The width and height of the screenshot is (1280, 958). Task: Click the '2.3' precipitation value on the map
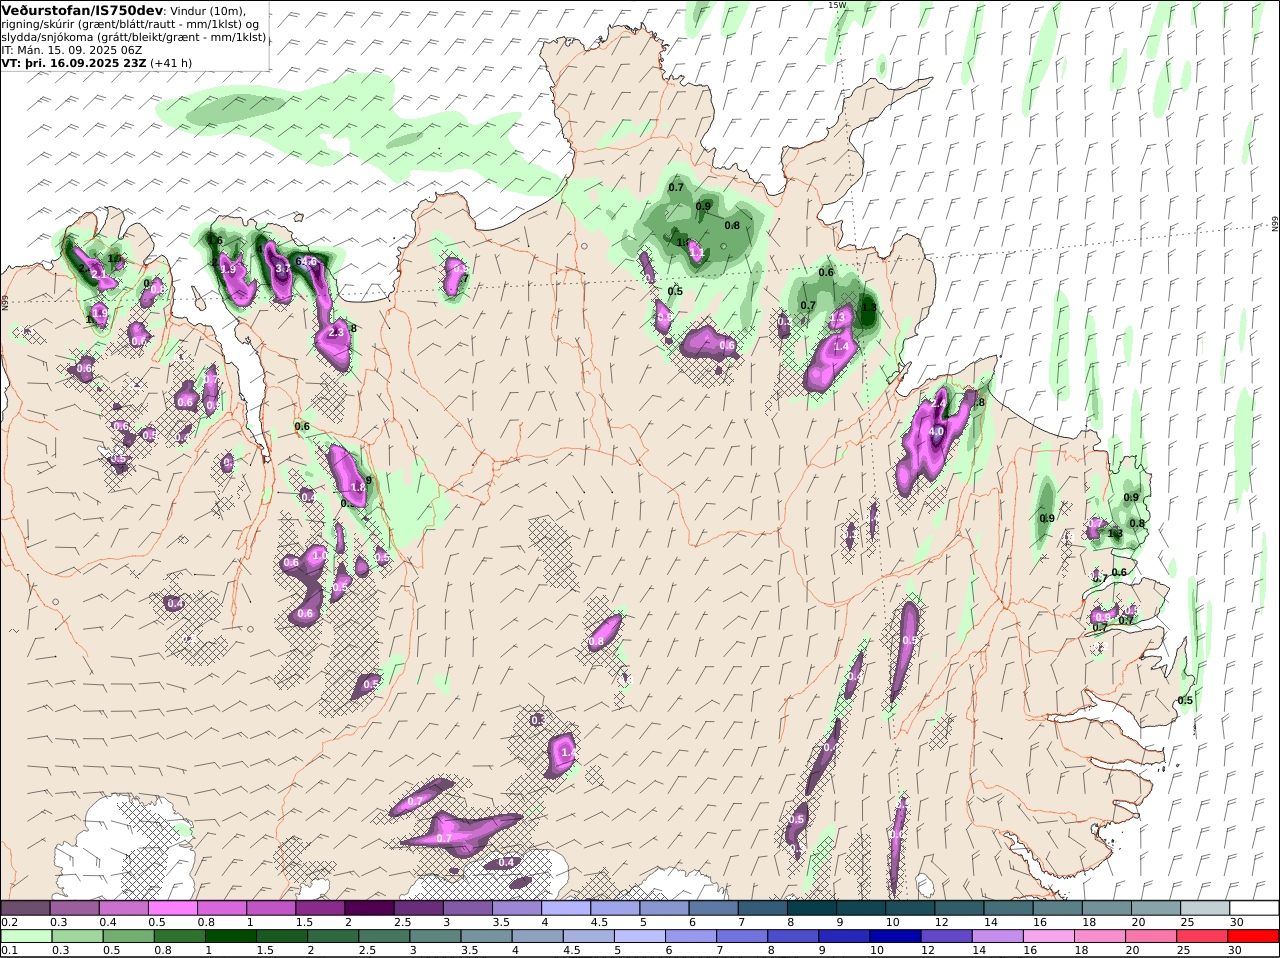pyautogui.click(x=336, y=332)
